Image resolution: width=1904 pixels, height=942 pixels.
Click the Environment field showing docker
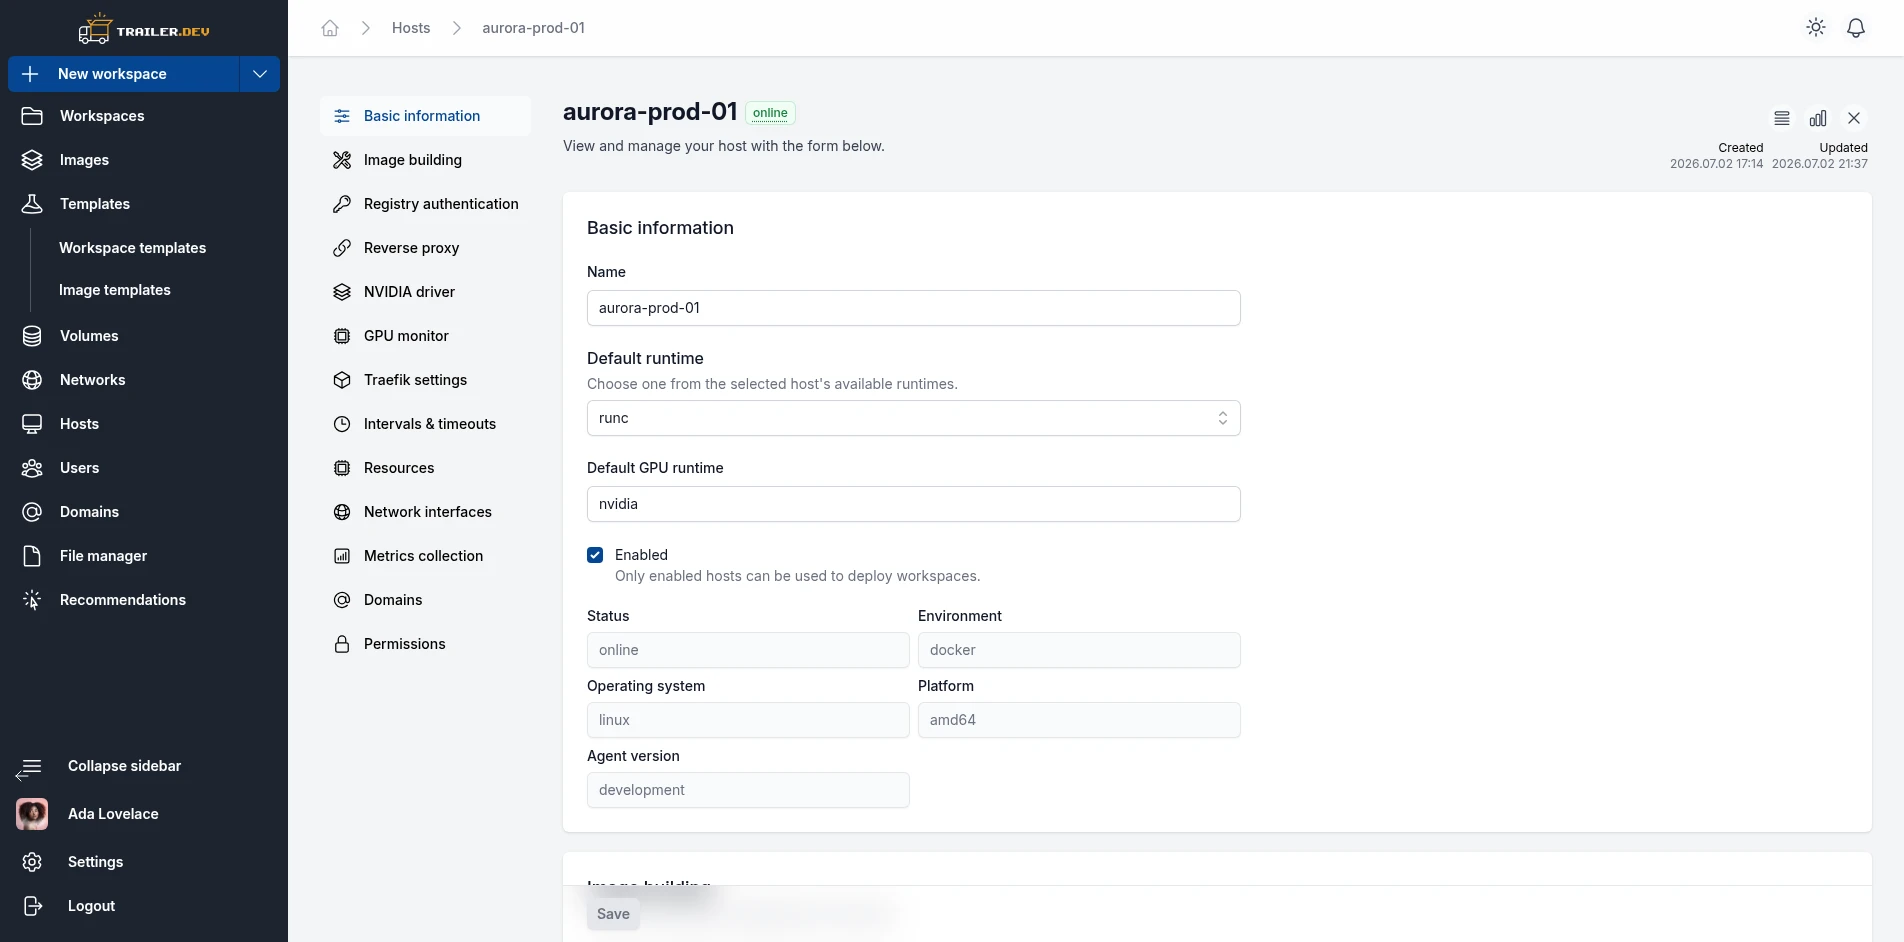pyautogui.click(x=1079, y=650)
